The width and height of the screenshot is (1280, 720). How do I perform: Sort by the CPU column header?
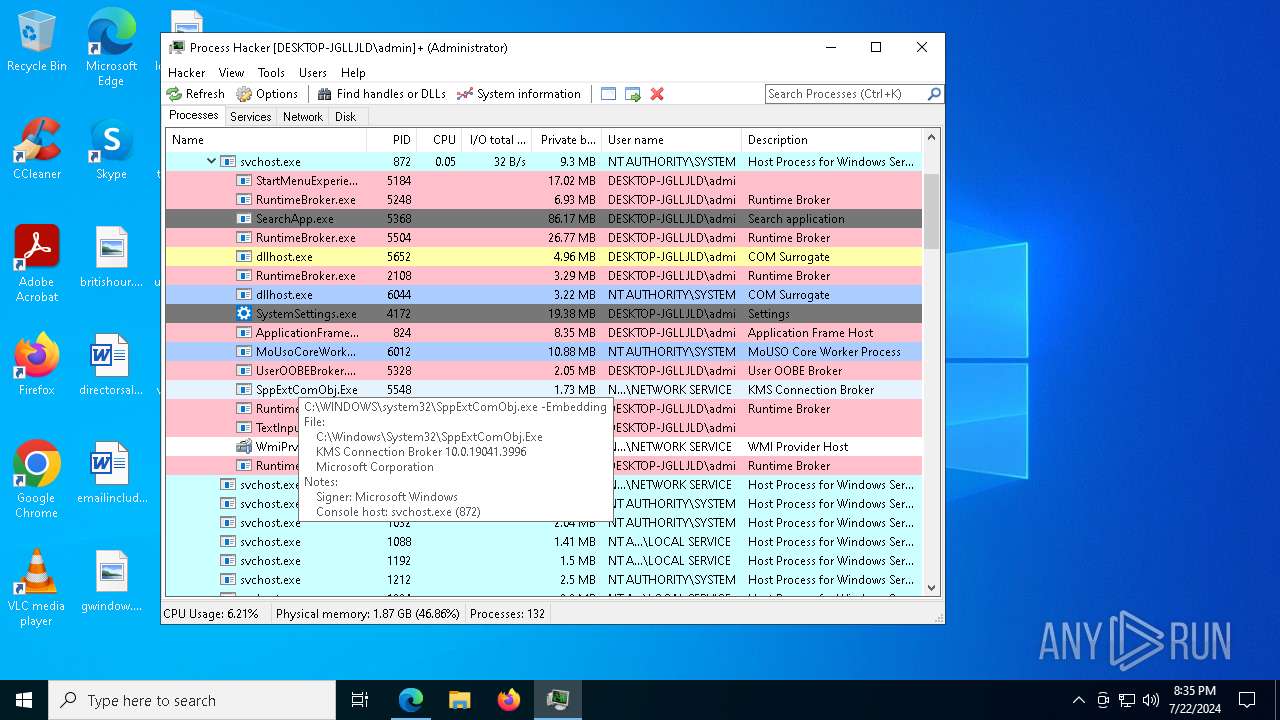pyautogui.click(x=439, y=140)
